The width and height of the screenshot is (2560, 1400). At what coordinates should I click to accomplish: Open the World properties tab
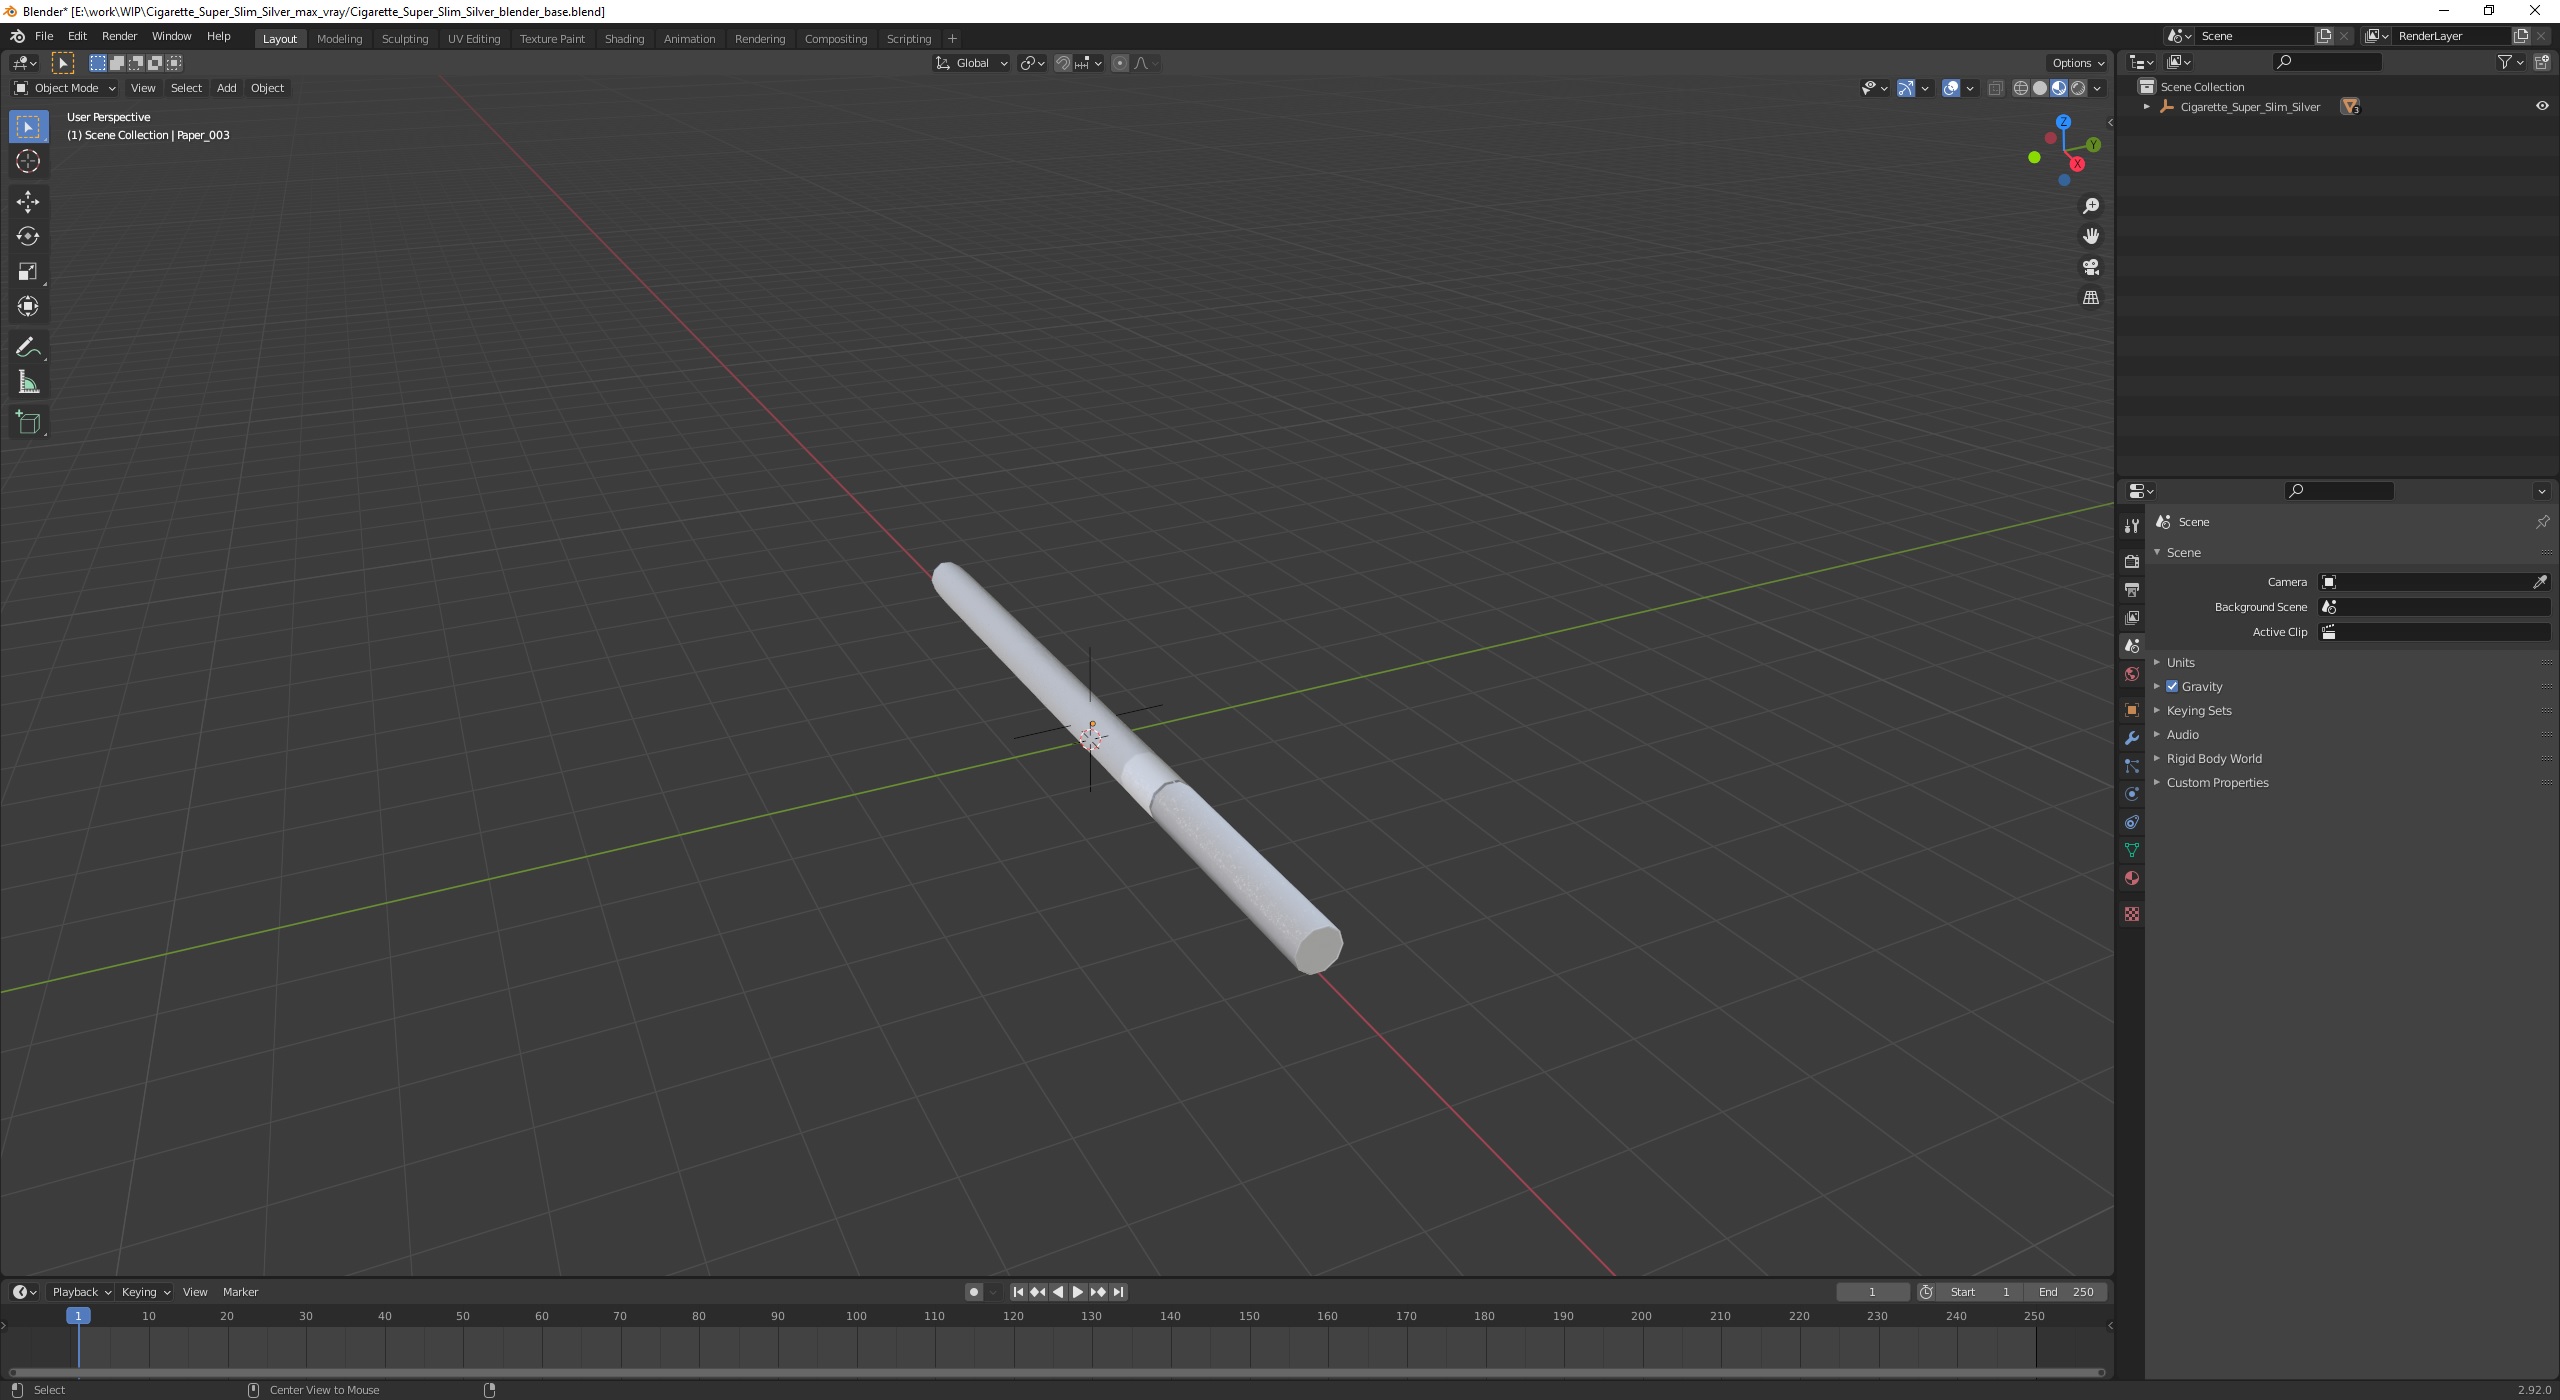[x=2132, y=674]
